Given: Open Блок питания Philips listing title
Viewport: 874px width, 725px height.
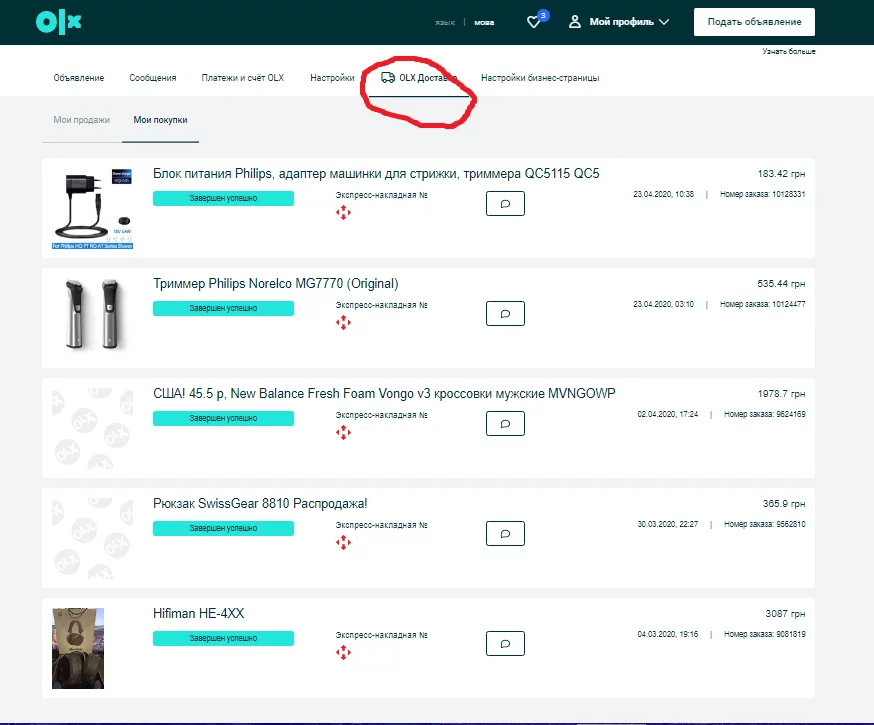Looking at the screenshot, I should 376,174.
